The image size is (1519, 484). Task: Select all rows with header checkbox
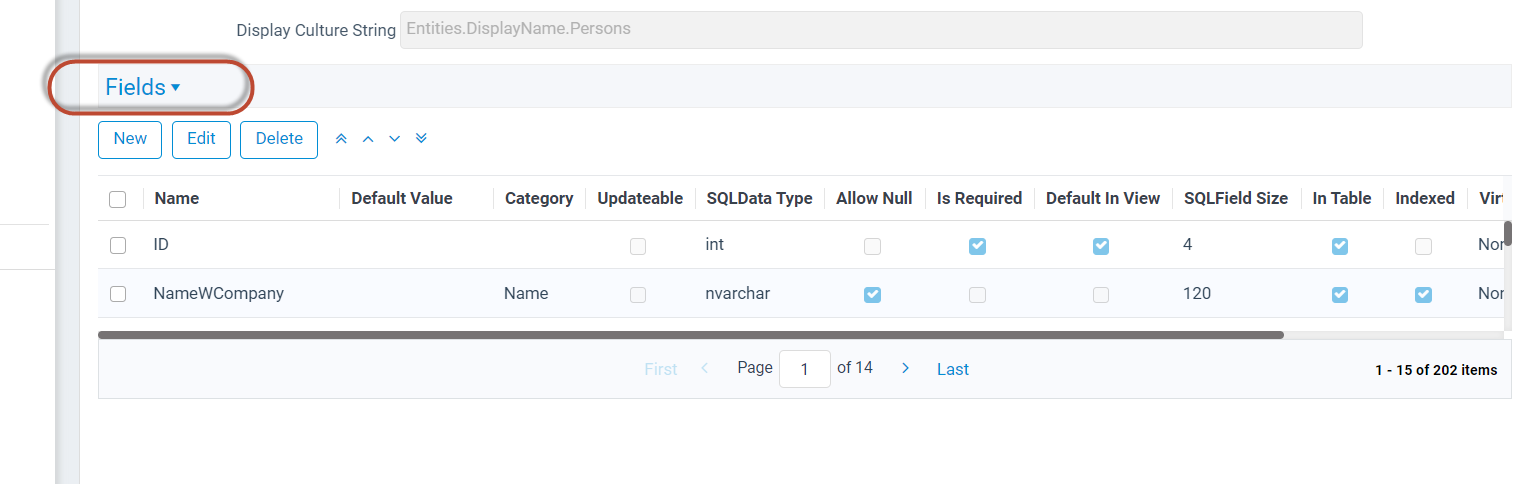(118, 199)
